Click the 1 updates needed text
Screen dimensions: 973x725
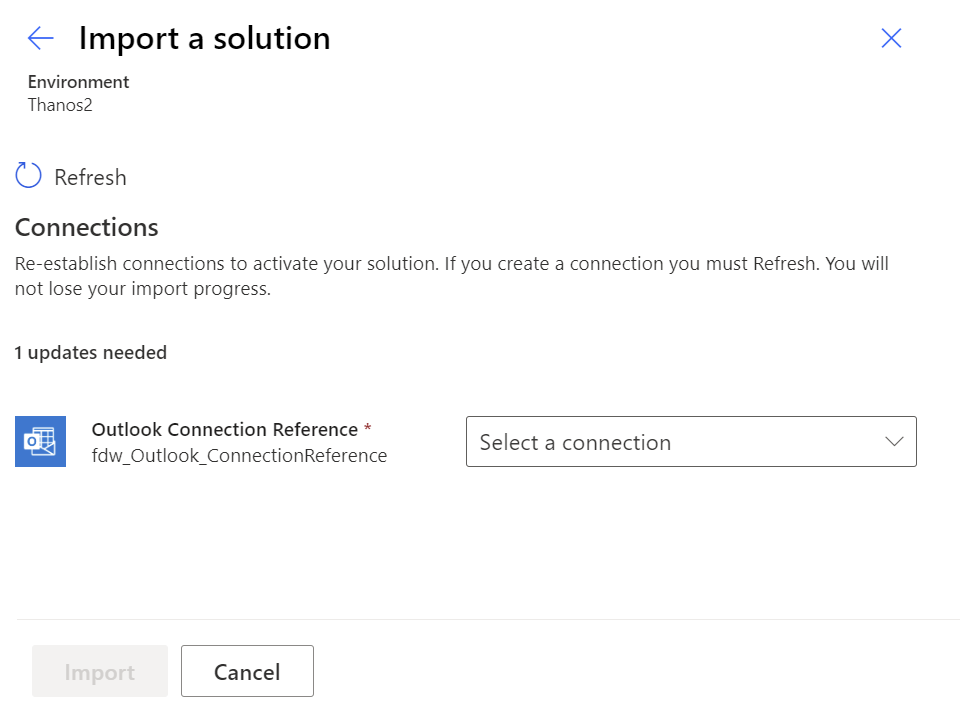click(x=91, y=352)
